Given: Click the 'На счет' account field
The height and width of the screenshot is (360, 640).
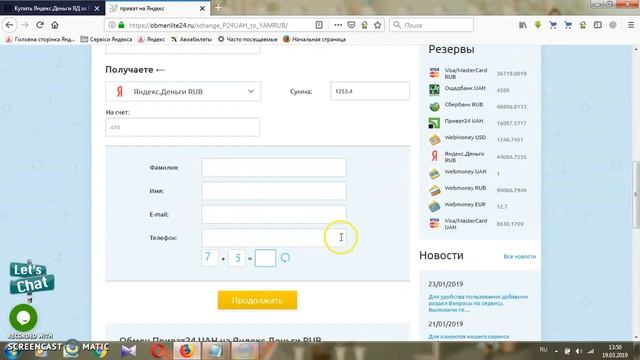Looking at the screenshot, I should pyautogui.click(x=182, y=127).
